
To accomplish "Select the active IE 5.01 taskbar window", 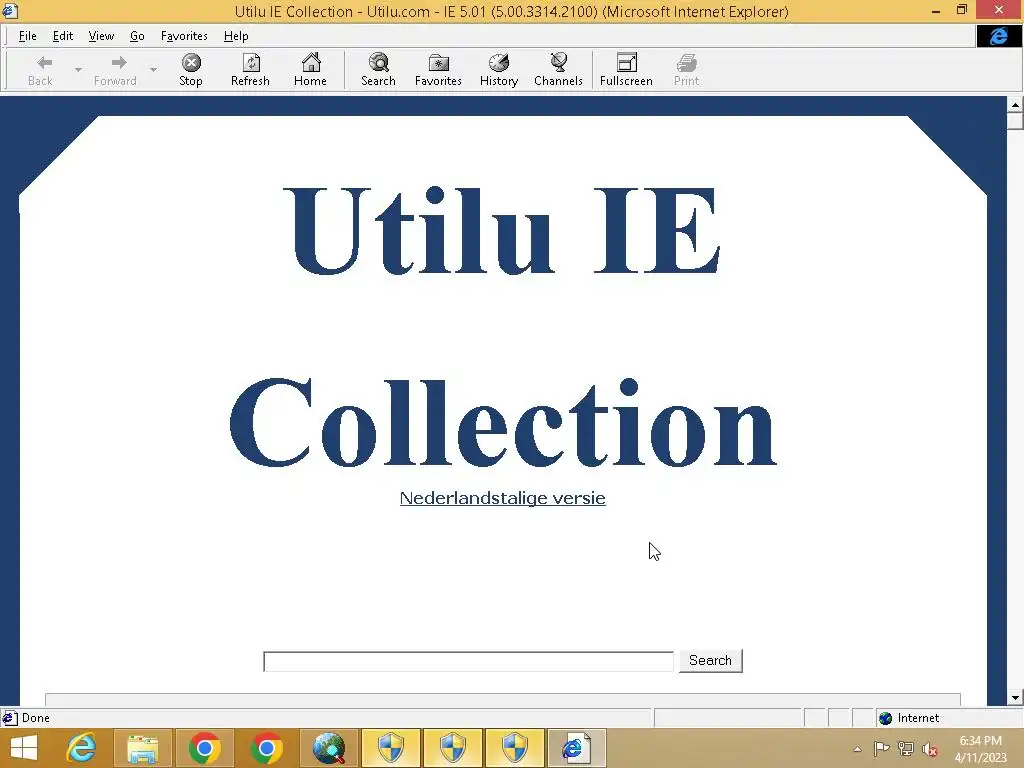I will [x=576, y=748].
